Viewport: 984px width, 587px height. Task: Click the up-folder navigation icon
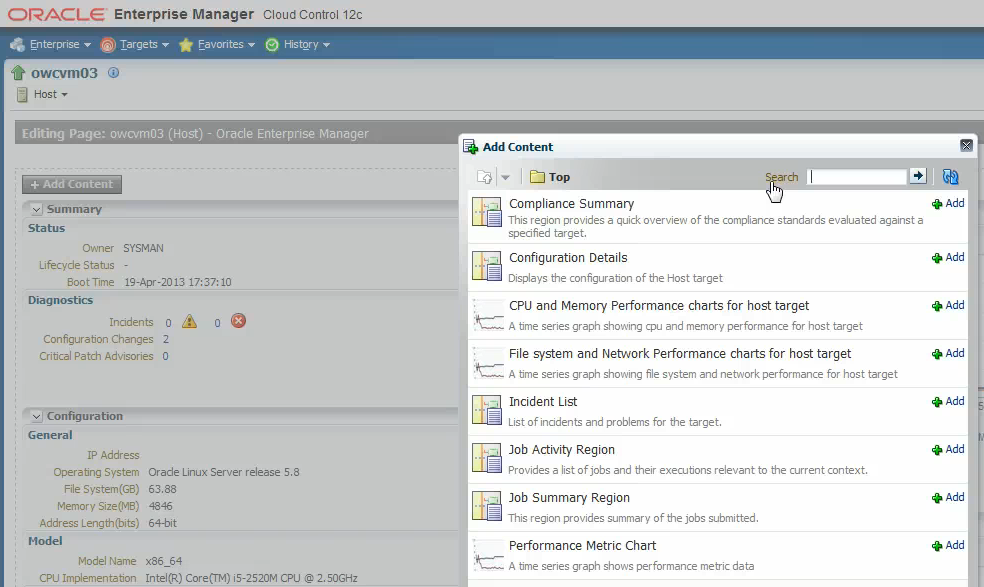[x=484, y=177]
